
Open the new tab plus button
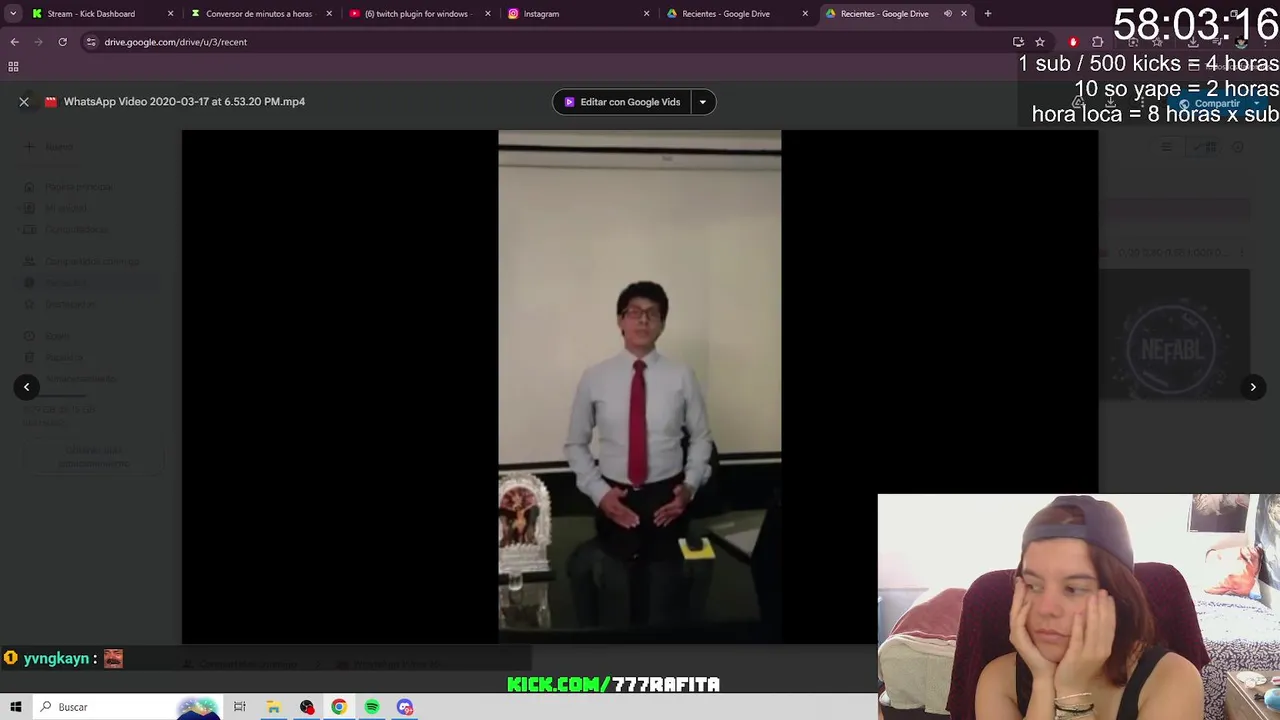[x=988, y=14]
